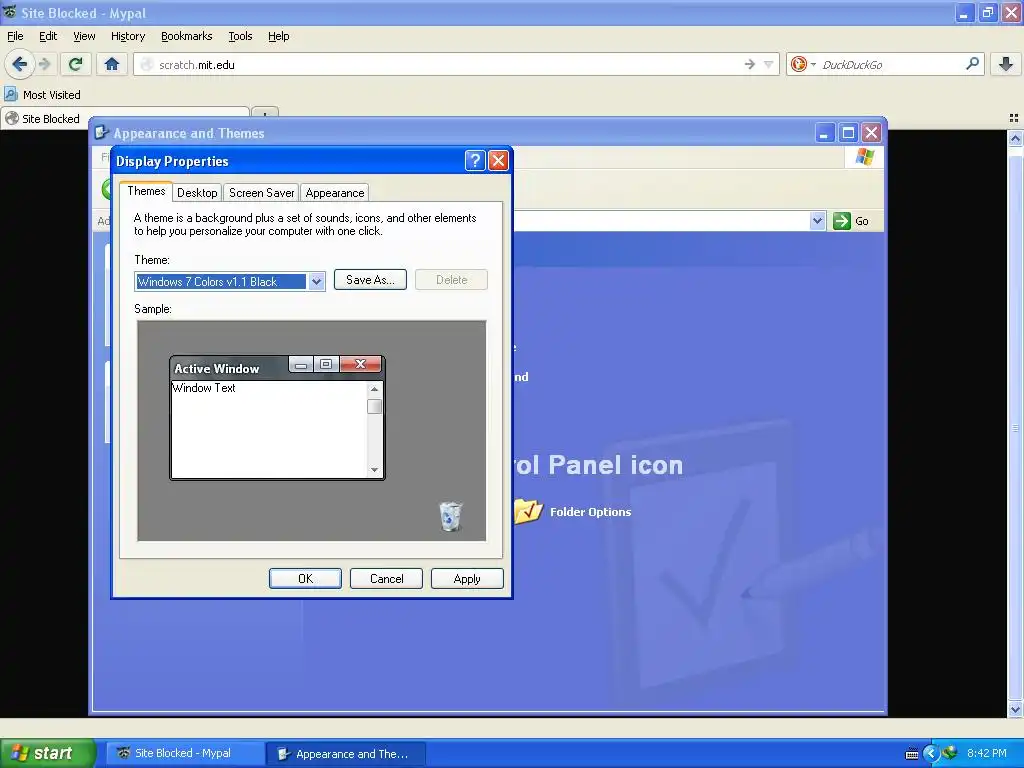The height and width of the screenshot is (768, 1024).
Task: Click the Appearance and Themes title bar icon
Action: pyautogui.click(x=101, y=133)
